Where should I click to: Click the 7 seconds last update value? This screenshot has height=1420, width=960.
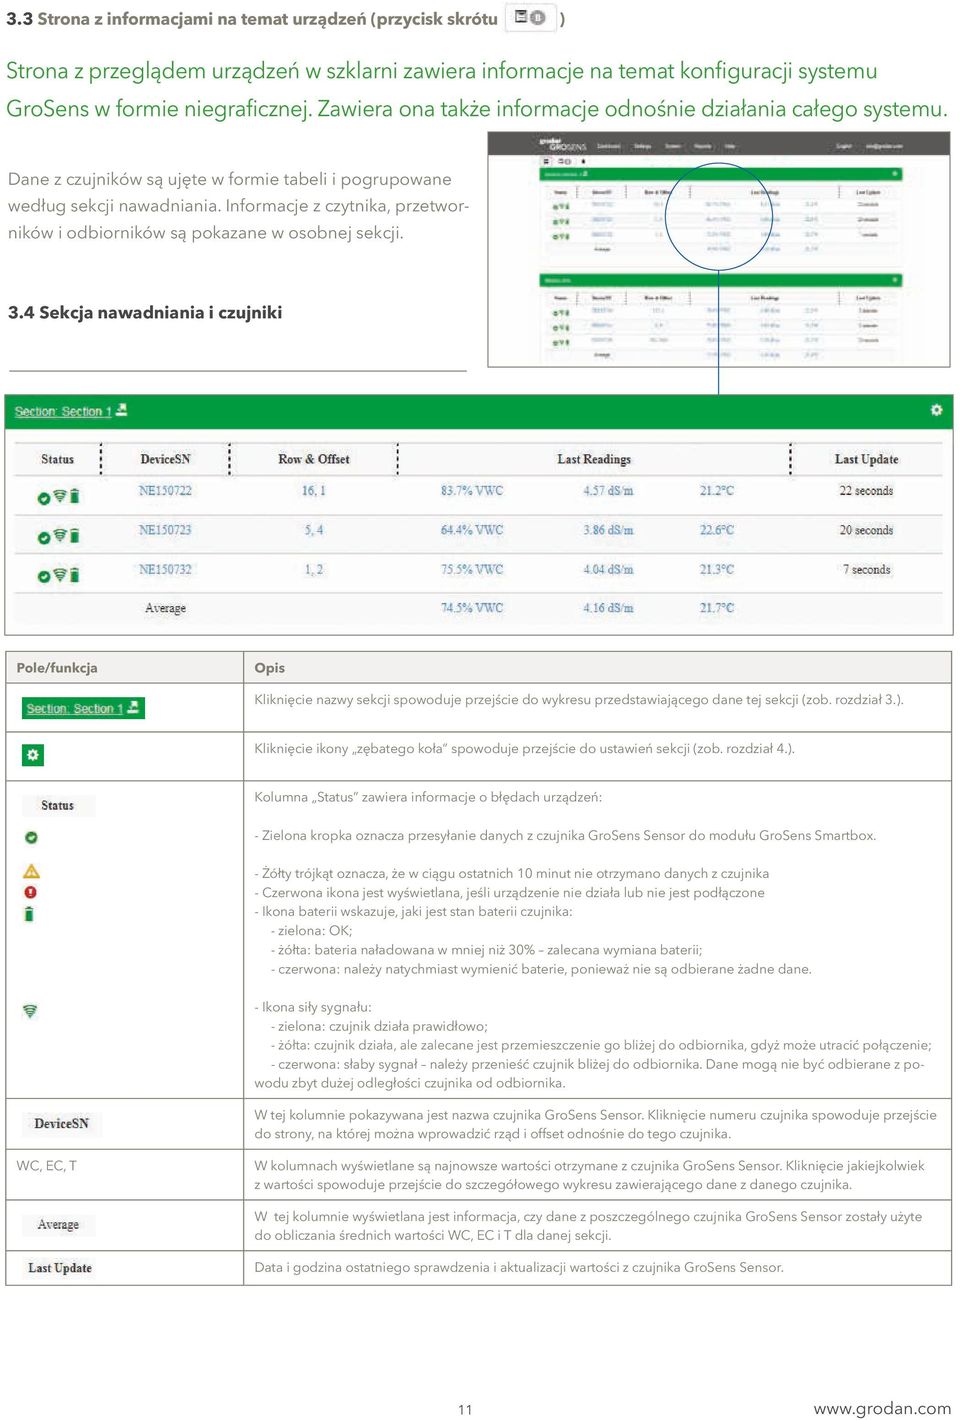[866, 569]
